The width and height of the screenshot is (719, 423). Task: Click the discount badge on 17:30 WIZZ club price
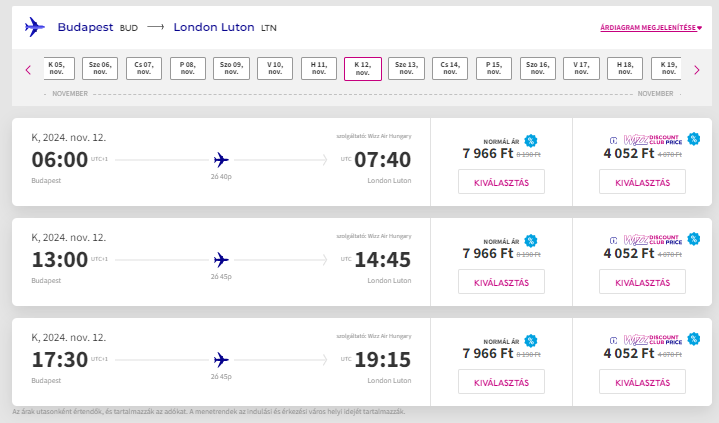(694, 339)
